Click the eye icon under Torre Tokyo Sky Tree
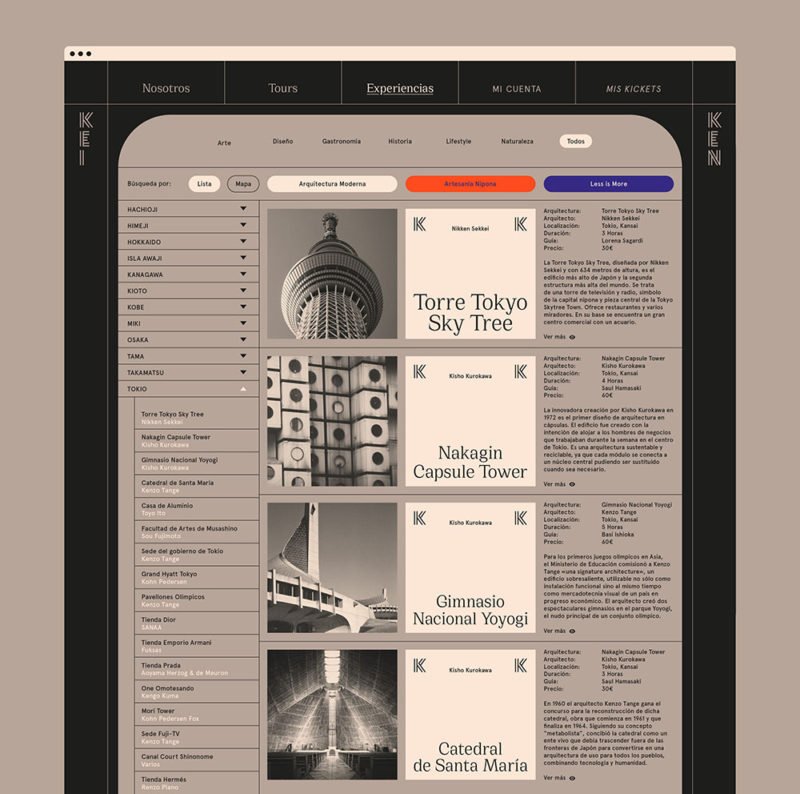This screenshot has width=800, height=794. [572, 337]
